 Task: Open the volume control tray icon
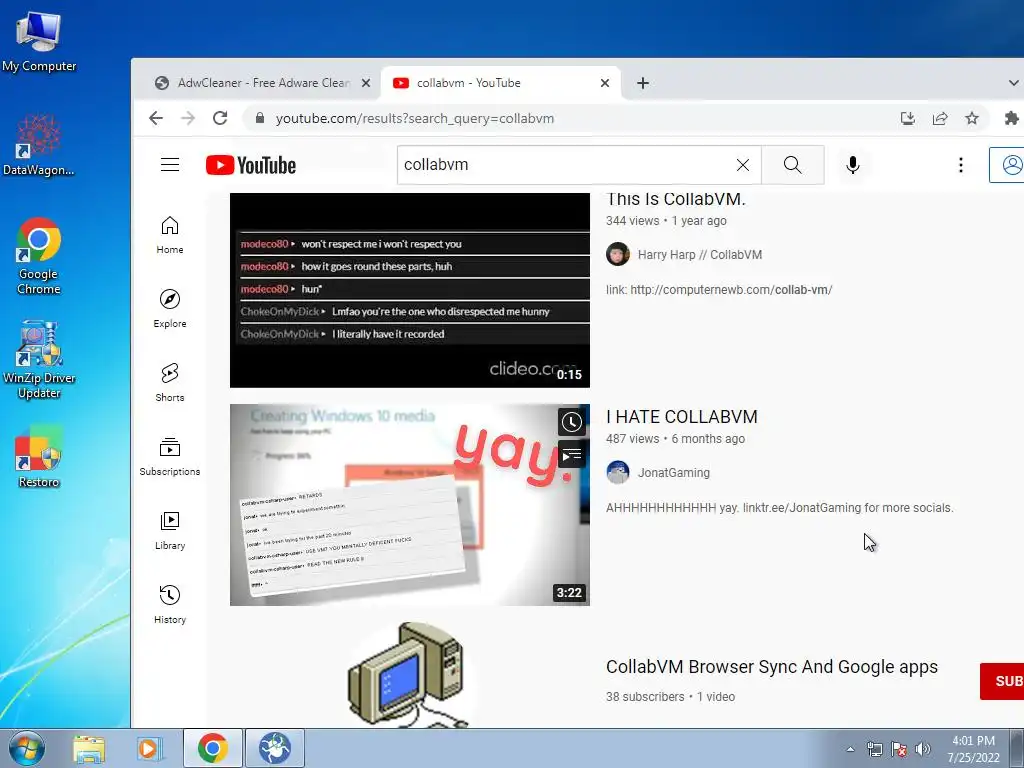pyautogui.click(x=922, y=749)
